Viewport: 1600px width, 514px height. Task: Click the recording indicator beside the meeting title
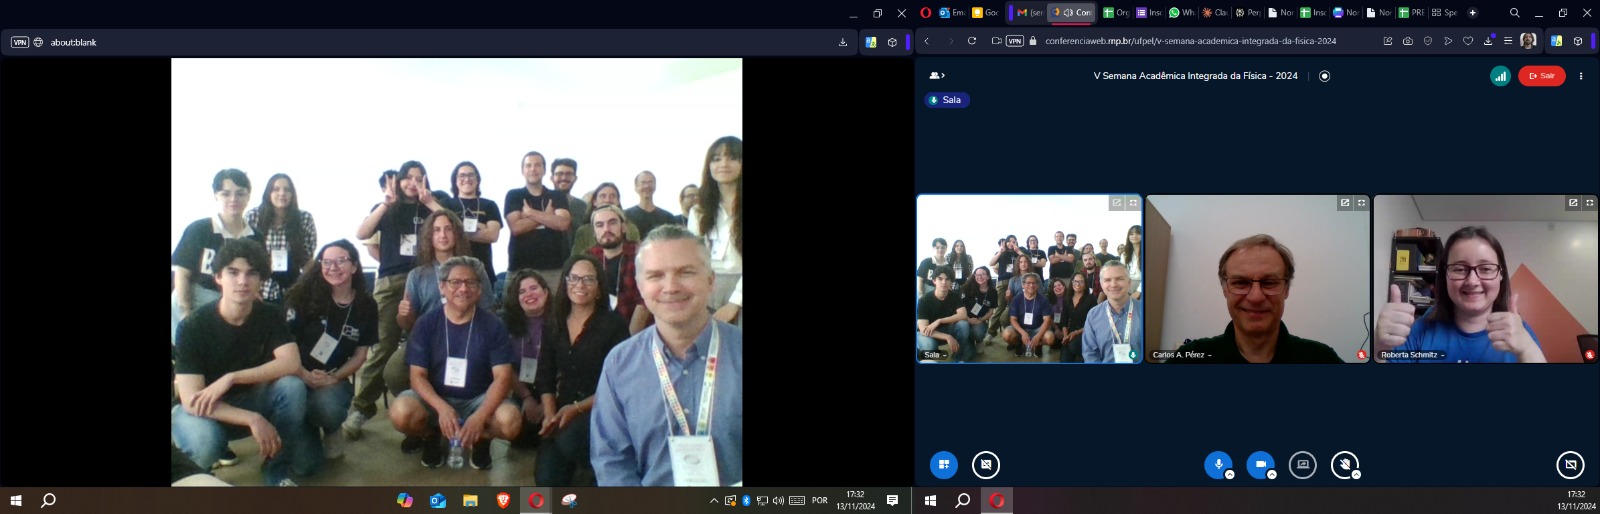(1324, 76)
